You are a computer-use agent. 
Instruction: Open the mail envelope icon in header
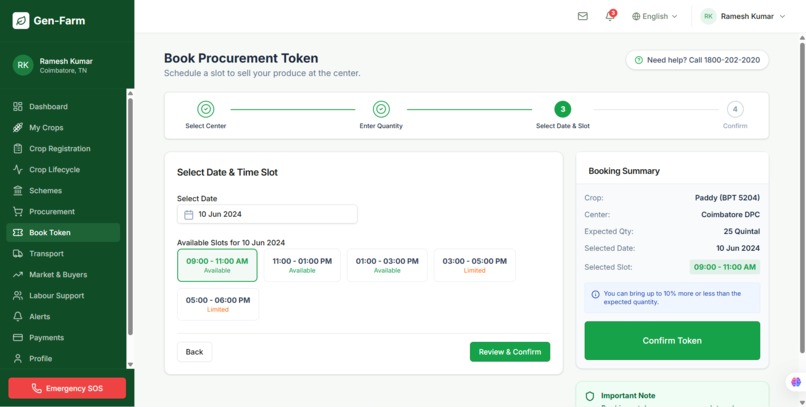click(582, 16)
